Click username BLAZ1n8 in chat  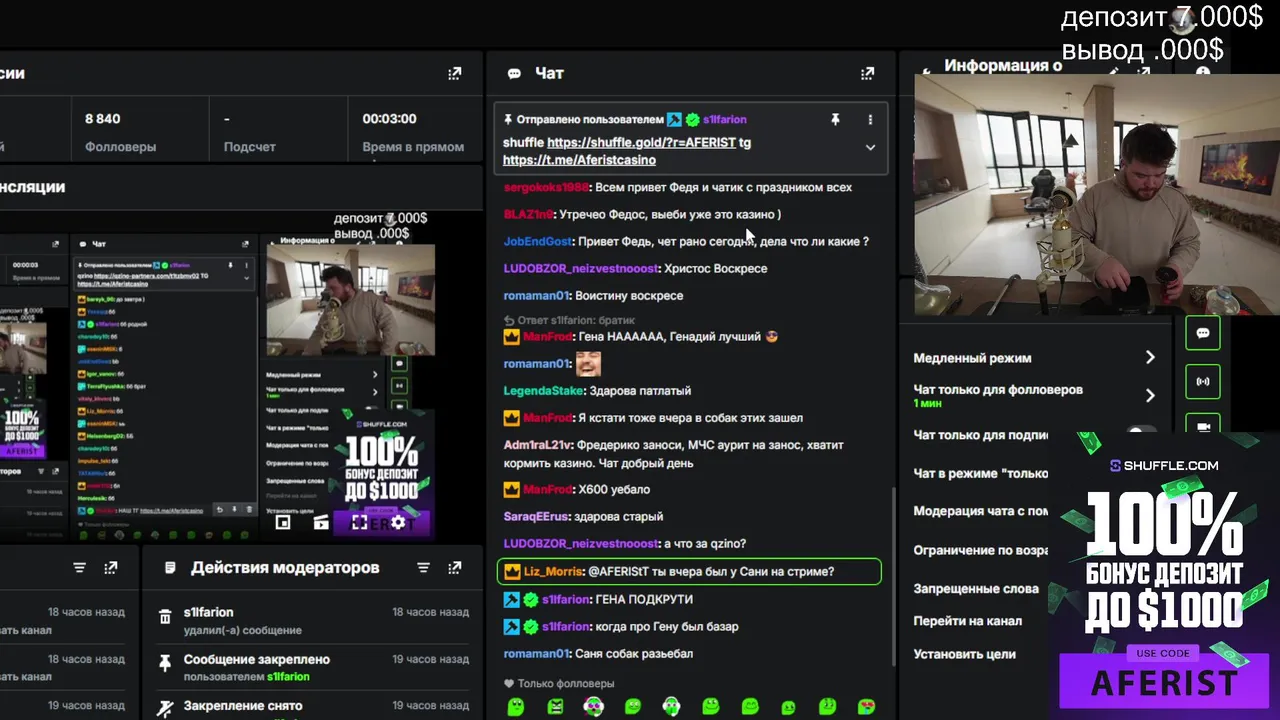tap(528, 214)
